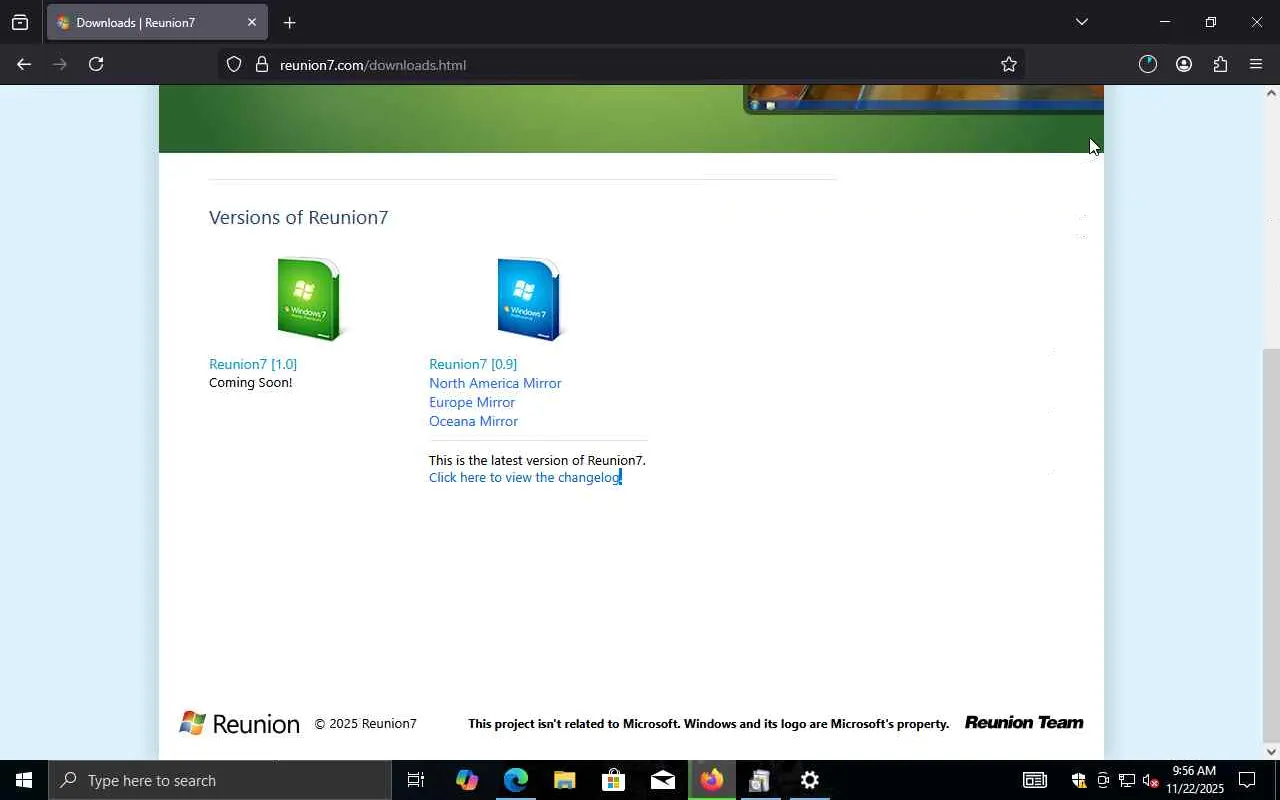Click the © 2025 Reunion7 footer text
Image resolution: width=1280 pixels, height=800 pixels.
point(365,723)
